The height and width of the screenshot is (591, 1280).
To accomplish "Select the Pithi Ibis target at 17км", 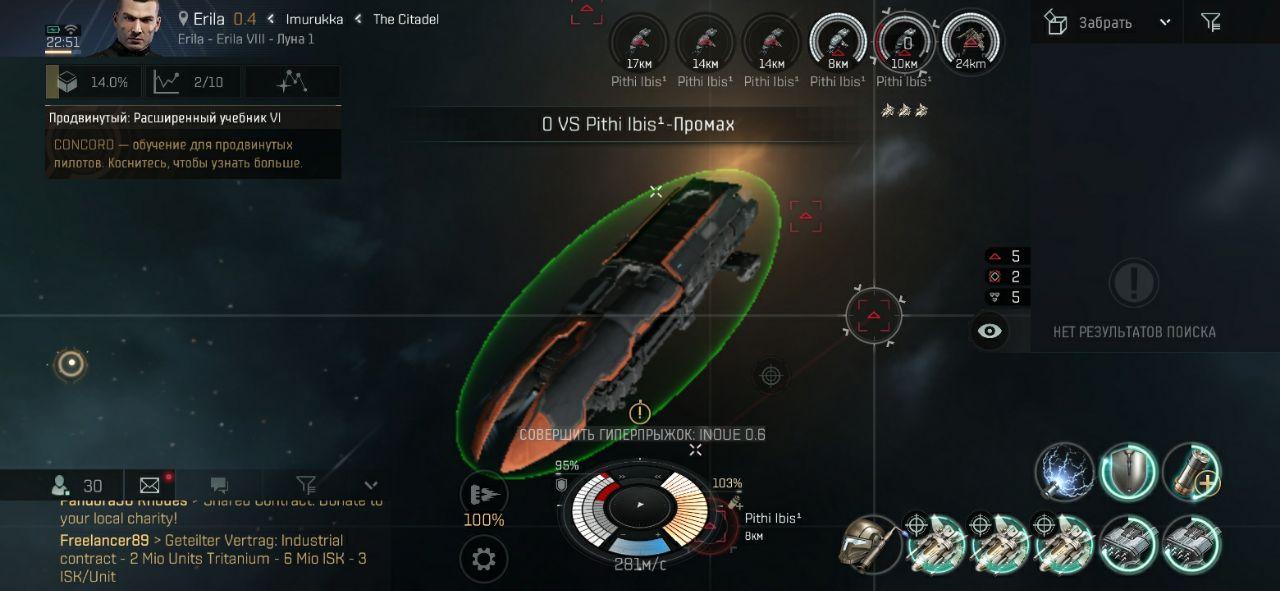I will [638, 42].
